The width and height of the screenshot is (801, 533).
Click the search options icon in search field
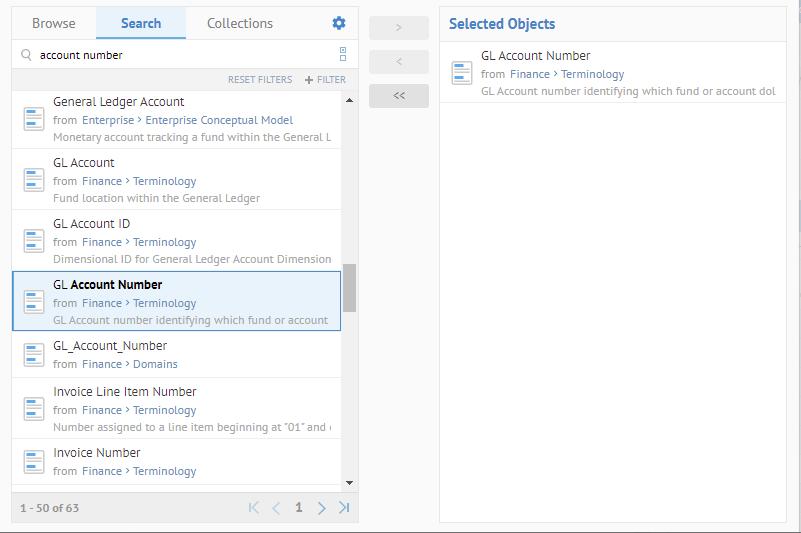(343, 55)
